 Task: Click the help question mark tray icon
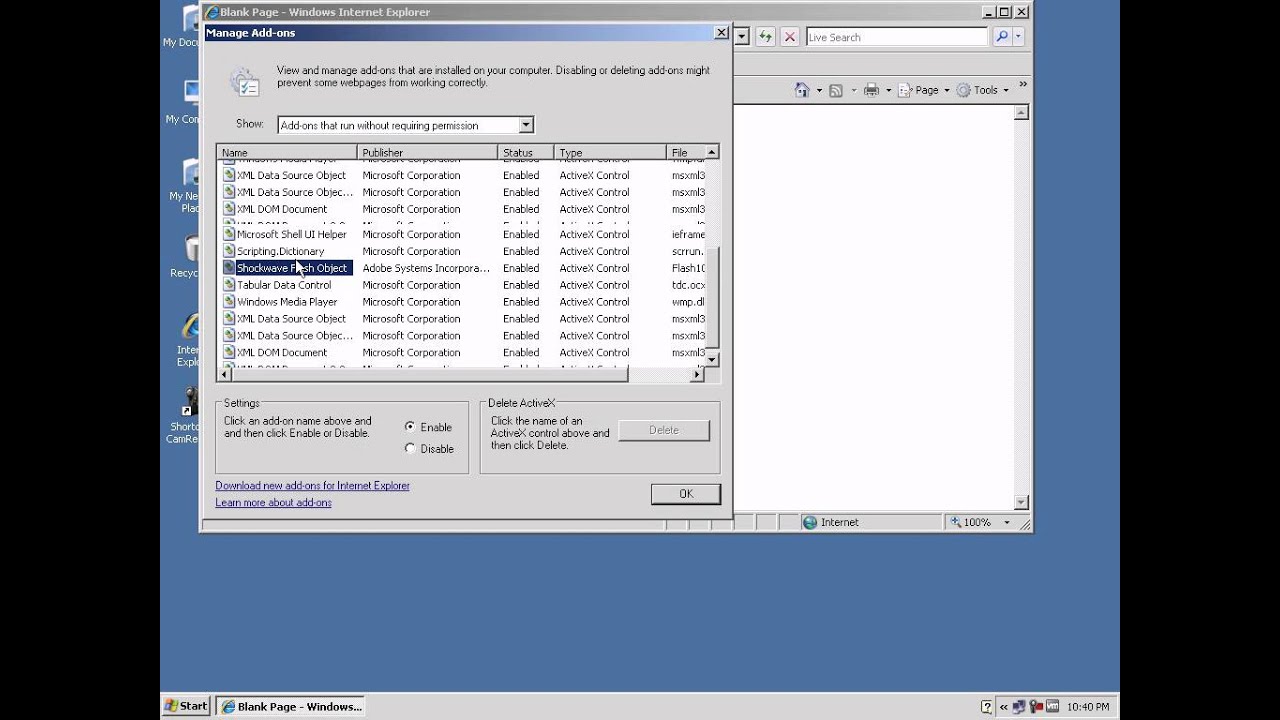click(x=987, y=707)
